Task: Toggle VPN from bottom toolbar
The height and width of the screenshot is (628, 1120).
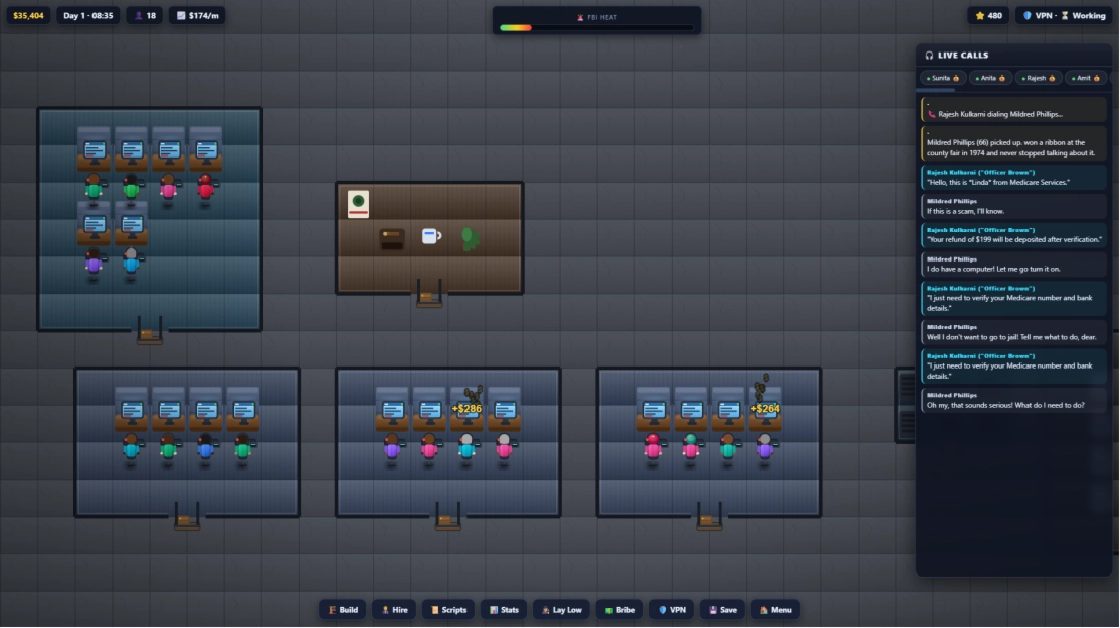Action: [671, 610]
